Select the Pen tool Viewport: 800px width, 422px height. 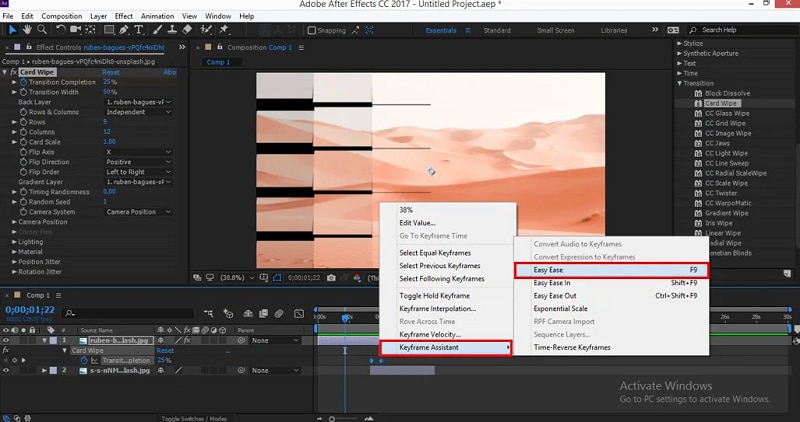point(123,30)
